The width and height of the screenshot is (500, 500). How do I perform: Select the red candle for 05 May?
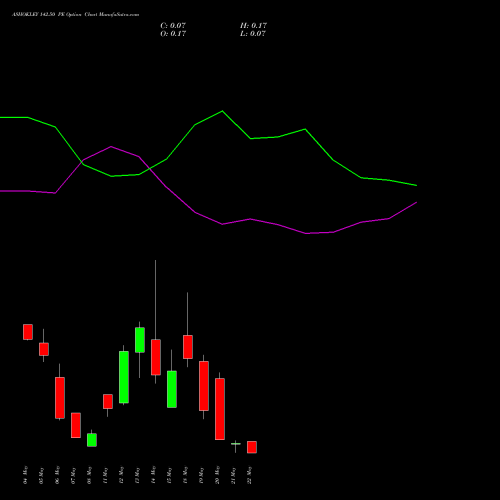tap(44, 349)
